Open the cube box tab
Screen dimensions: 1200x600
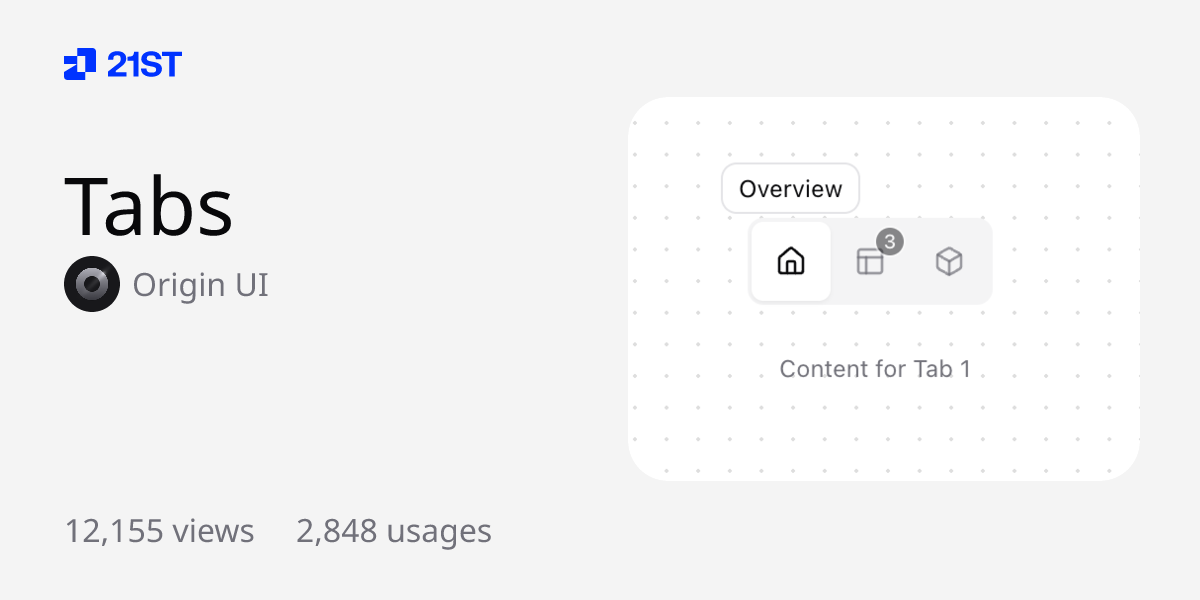[948, 262]
